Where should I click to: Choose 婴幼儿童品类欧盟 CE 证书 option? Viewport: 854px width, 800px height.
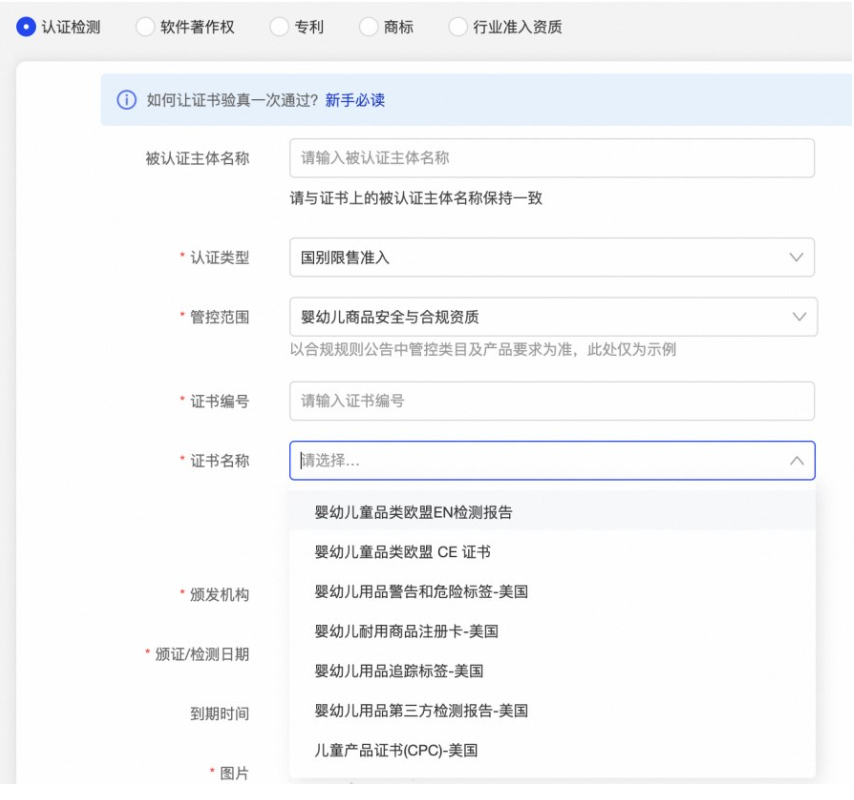pos(403,552)
